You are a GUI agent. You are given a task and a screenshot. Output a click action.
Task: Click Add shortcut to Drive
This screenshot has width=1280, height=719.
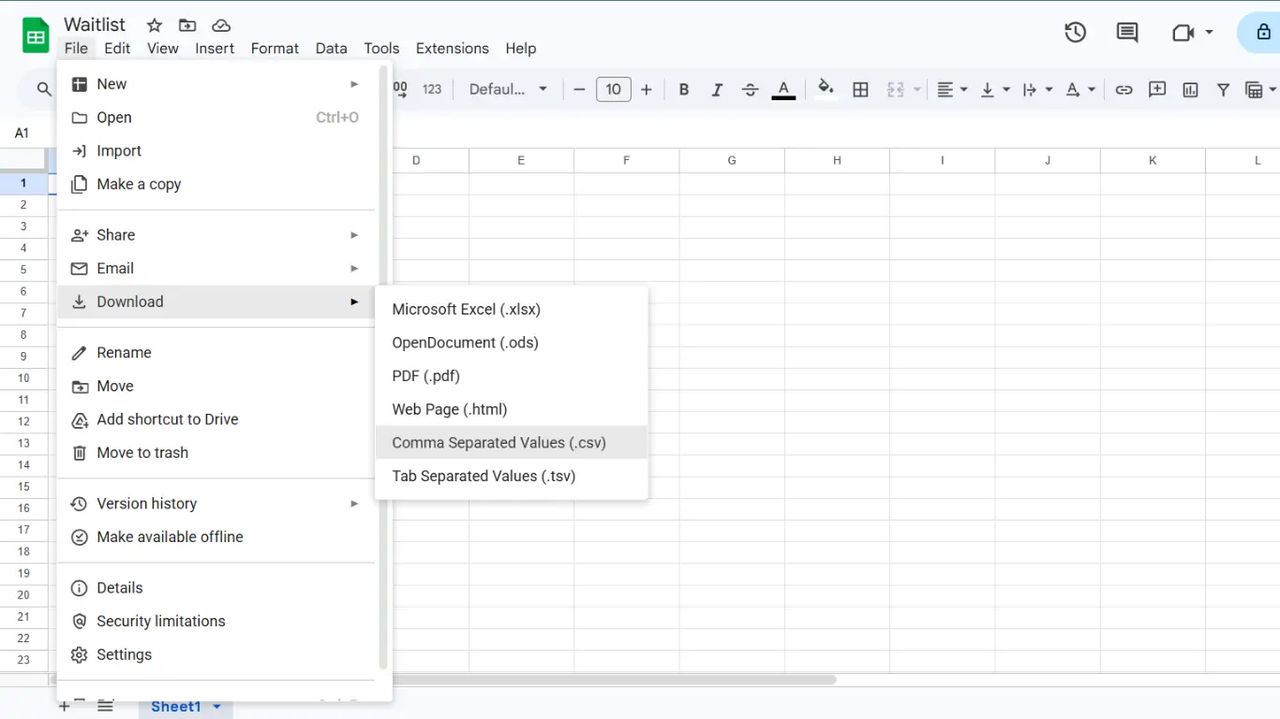click(167, 419)
